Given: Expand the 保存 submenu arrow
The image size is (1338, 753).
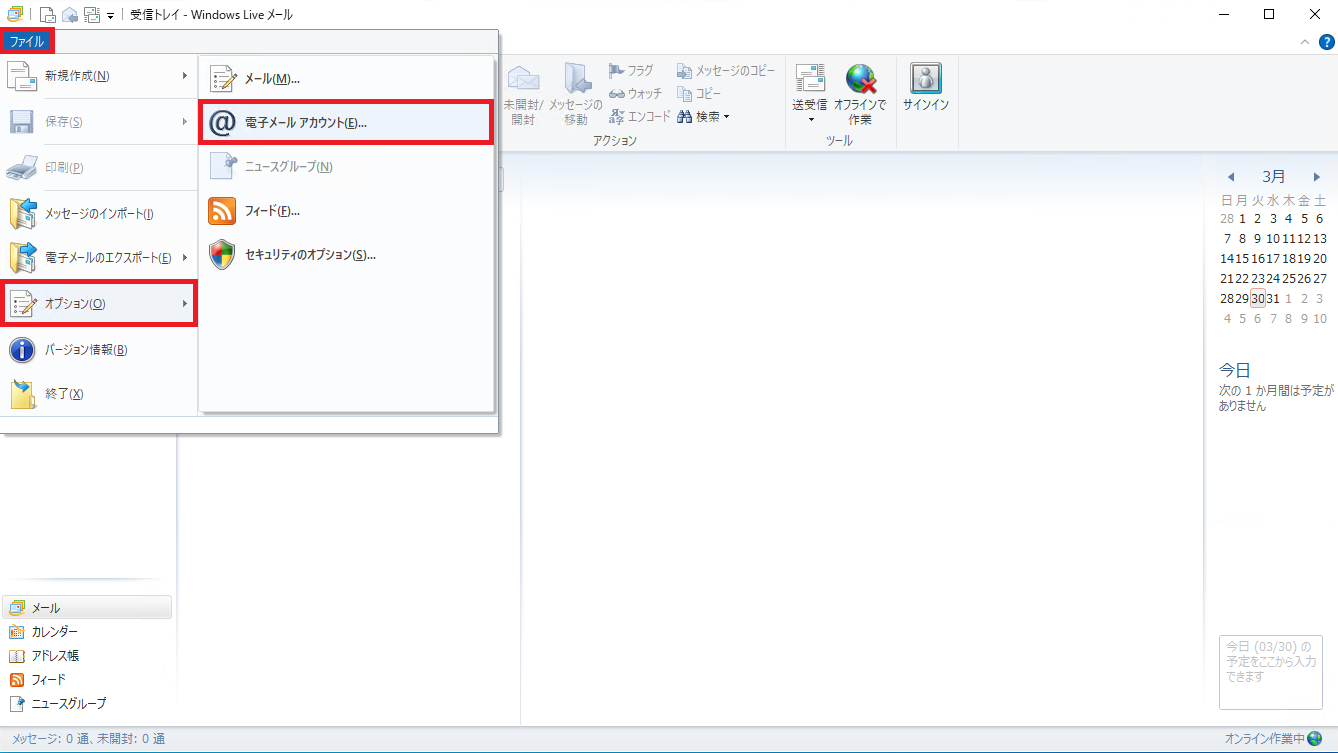Looking at the screenshot, I should (185, 122).
